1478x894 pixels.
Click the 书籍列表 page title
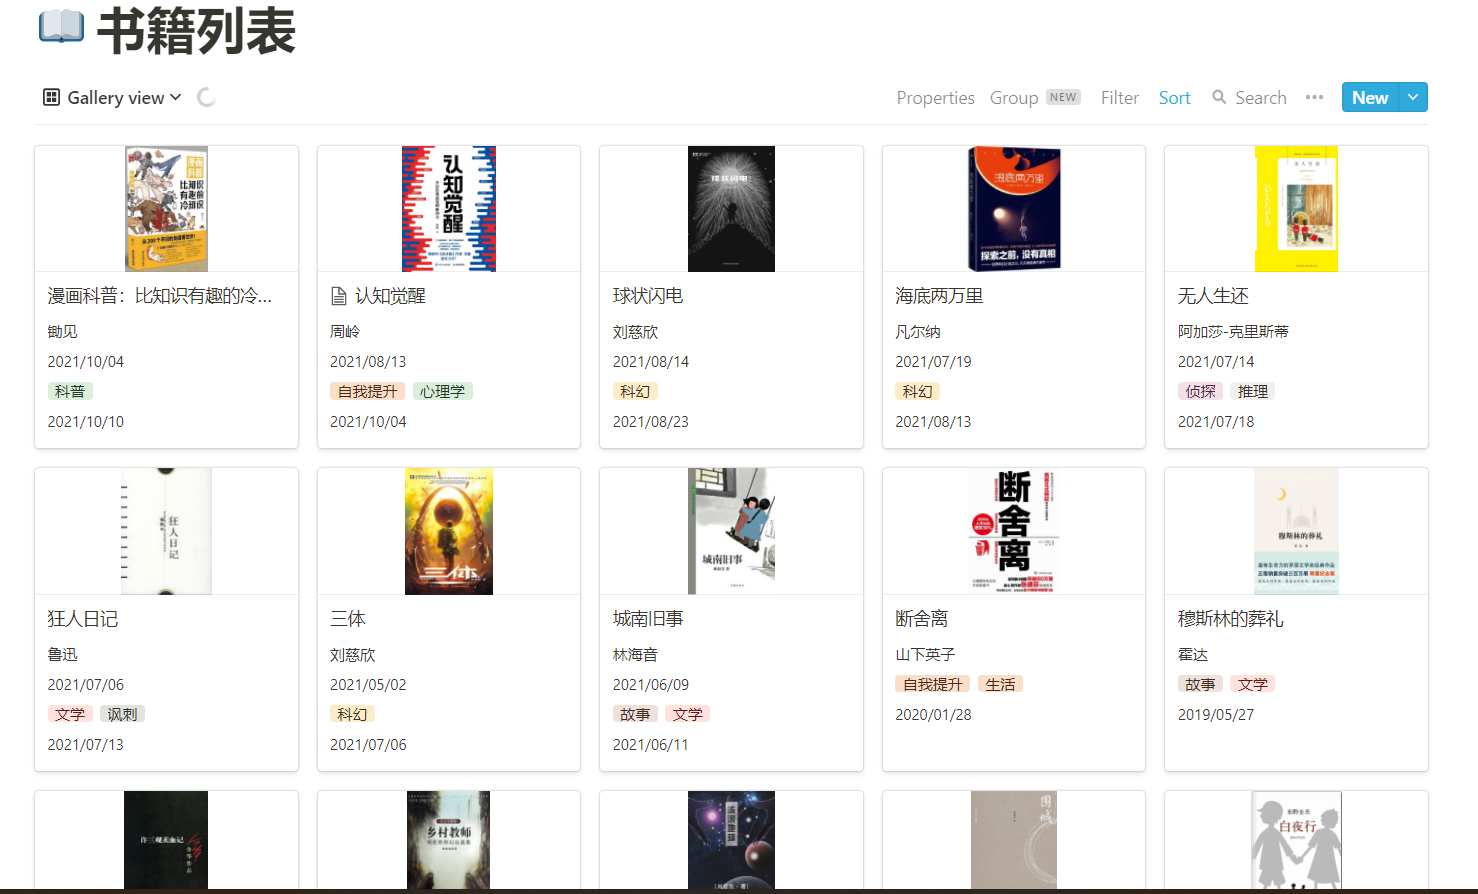coord(196,30)
